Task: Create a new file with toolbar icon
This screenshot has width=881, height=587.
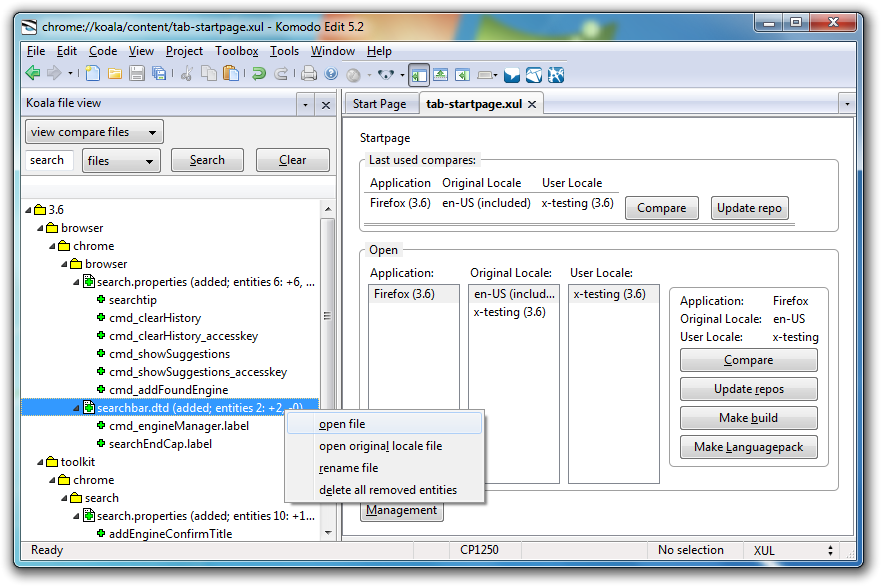Action: click(x=93, y=74)
